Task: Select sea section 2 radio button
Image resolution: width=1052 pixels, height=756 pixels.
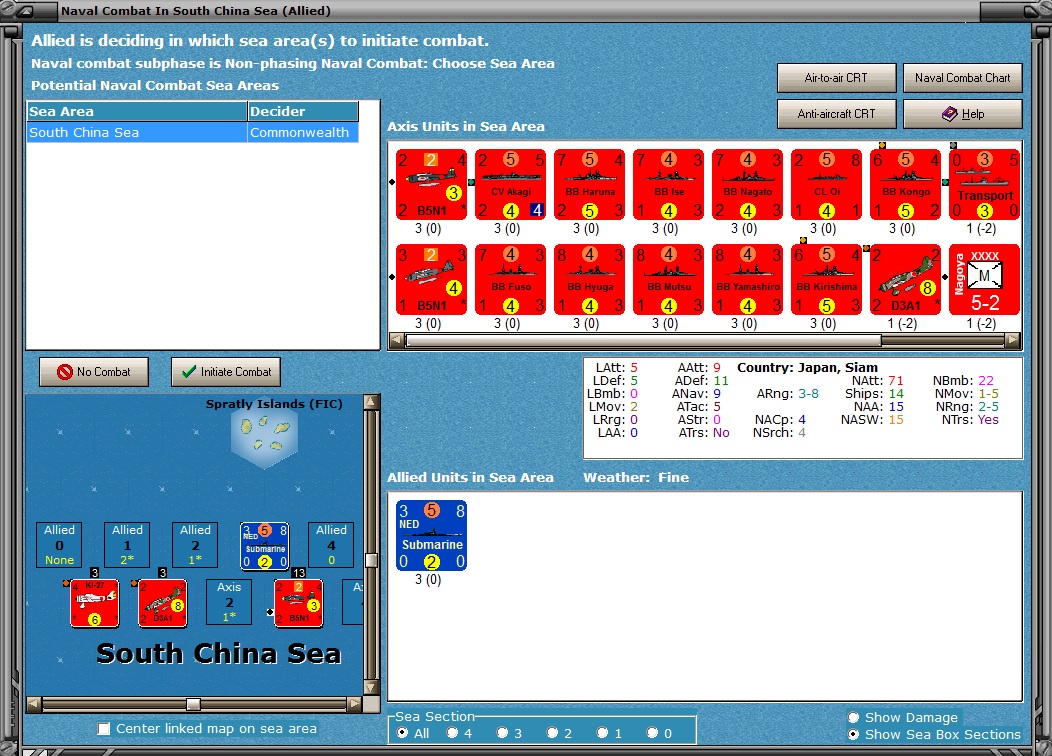Action: (x=552, y=733)
